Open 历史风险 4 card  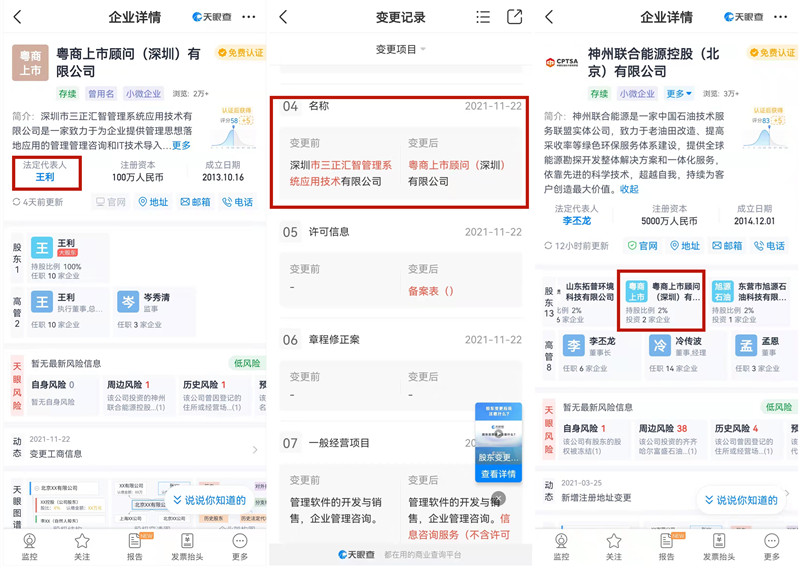pyautogui.click(x=746, y=439)
